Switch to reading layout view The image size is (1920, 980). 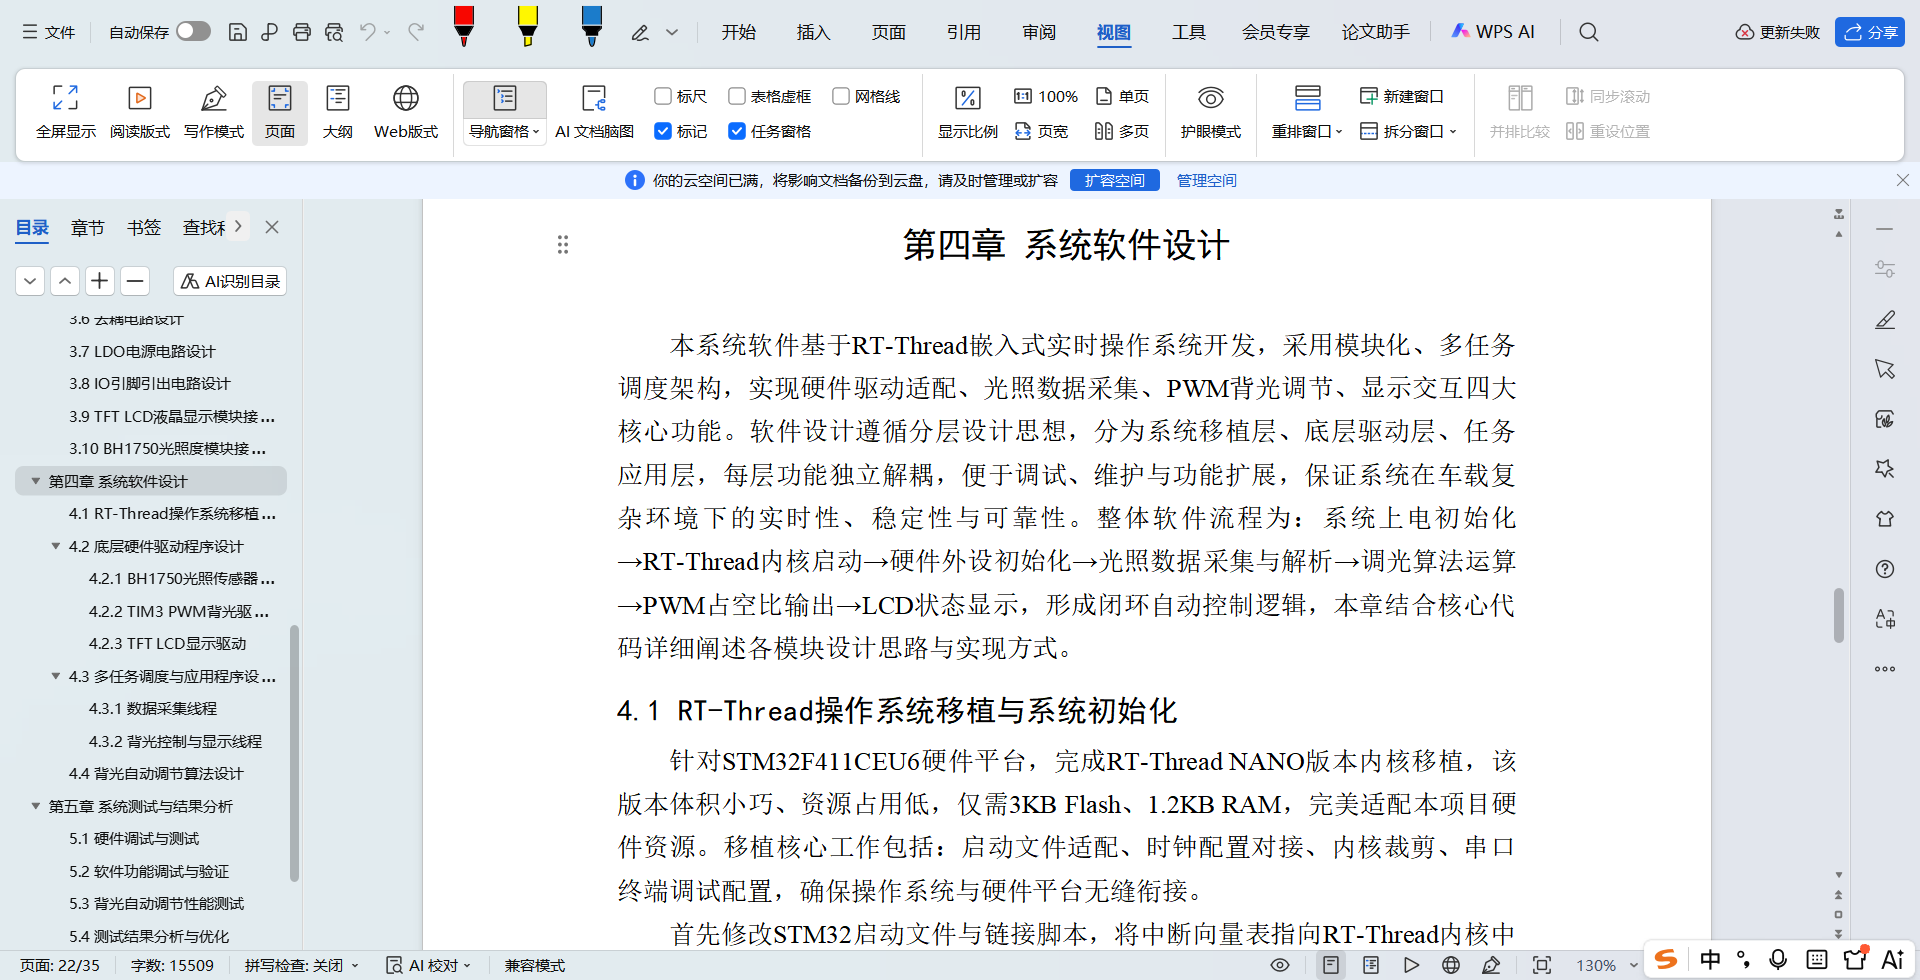point(140,111)
